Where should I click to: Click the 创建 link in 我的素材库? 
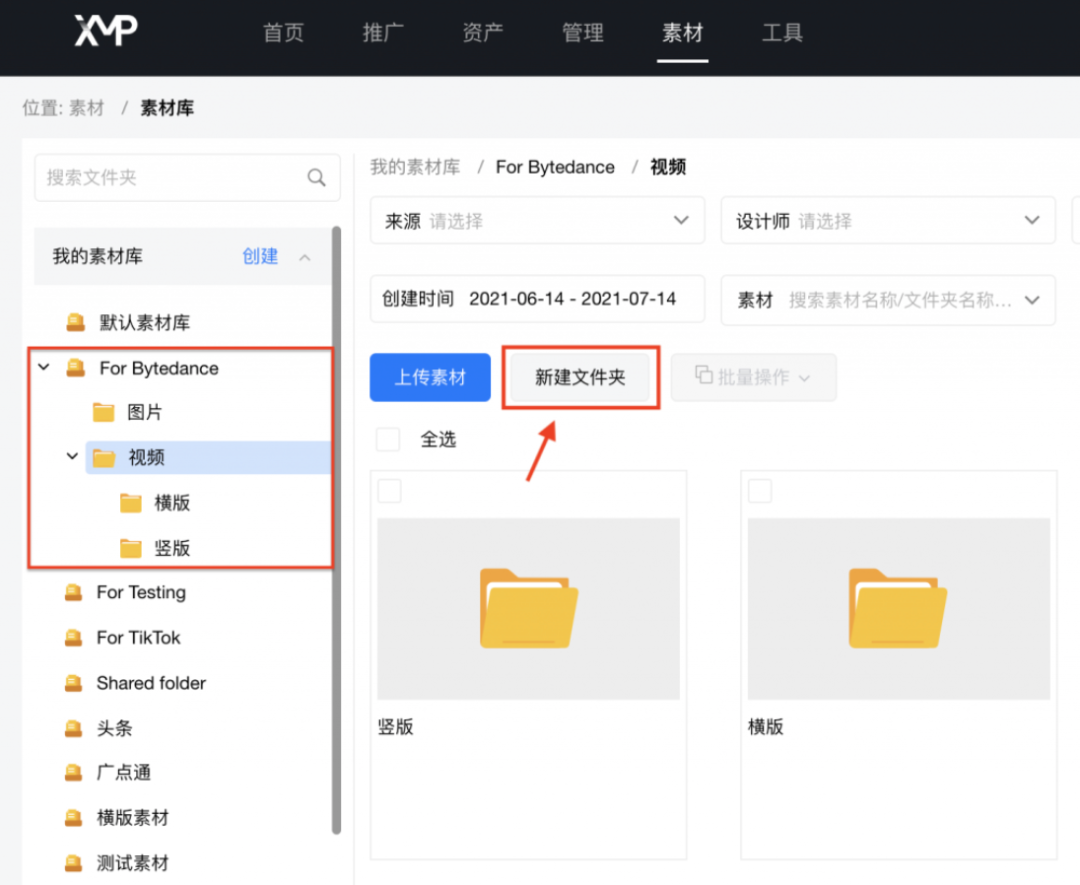(260, 256)
